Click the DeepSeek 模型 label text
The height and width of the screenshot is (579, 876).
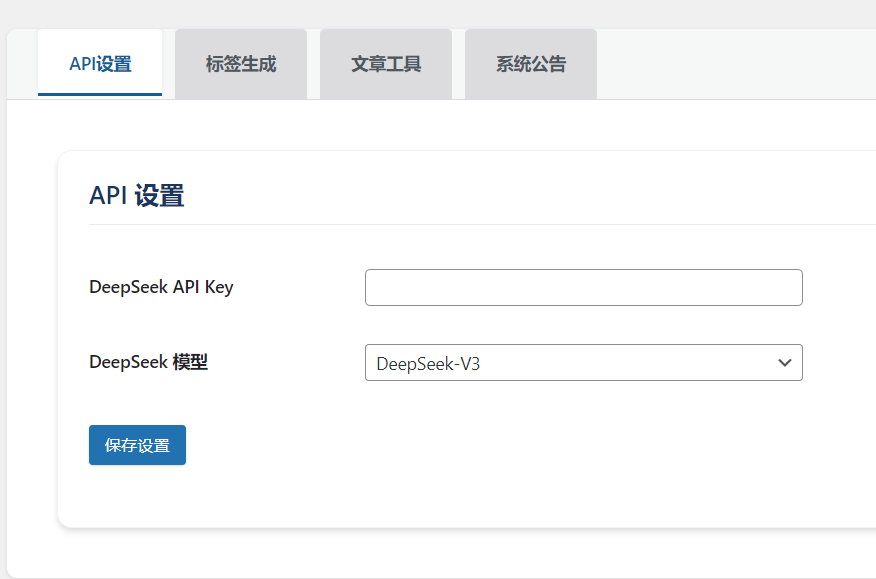pyautogui.click(x=148, y=362)
